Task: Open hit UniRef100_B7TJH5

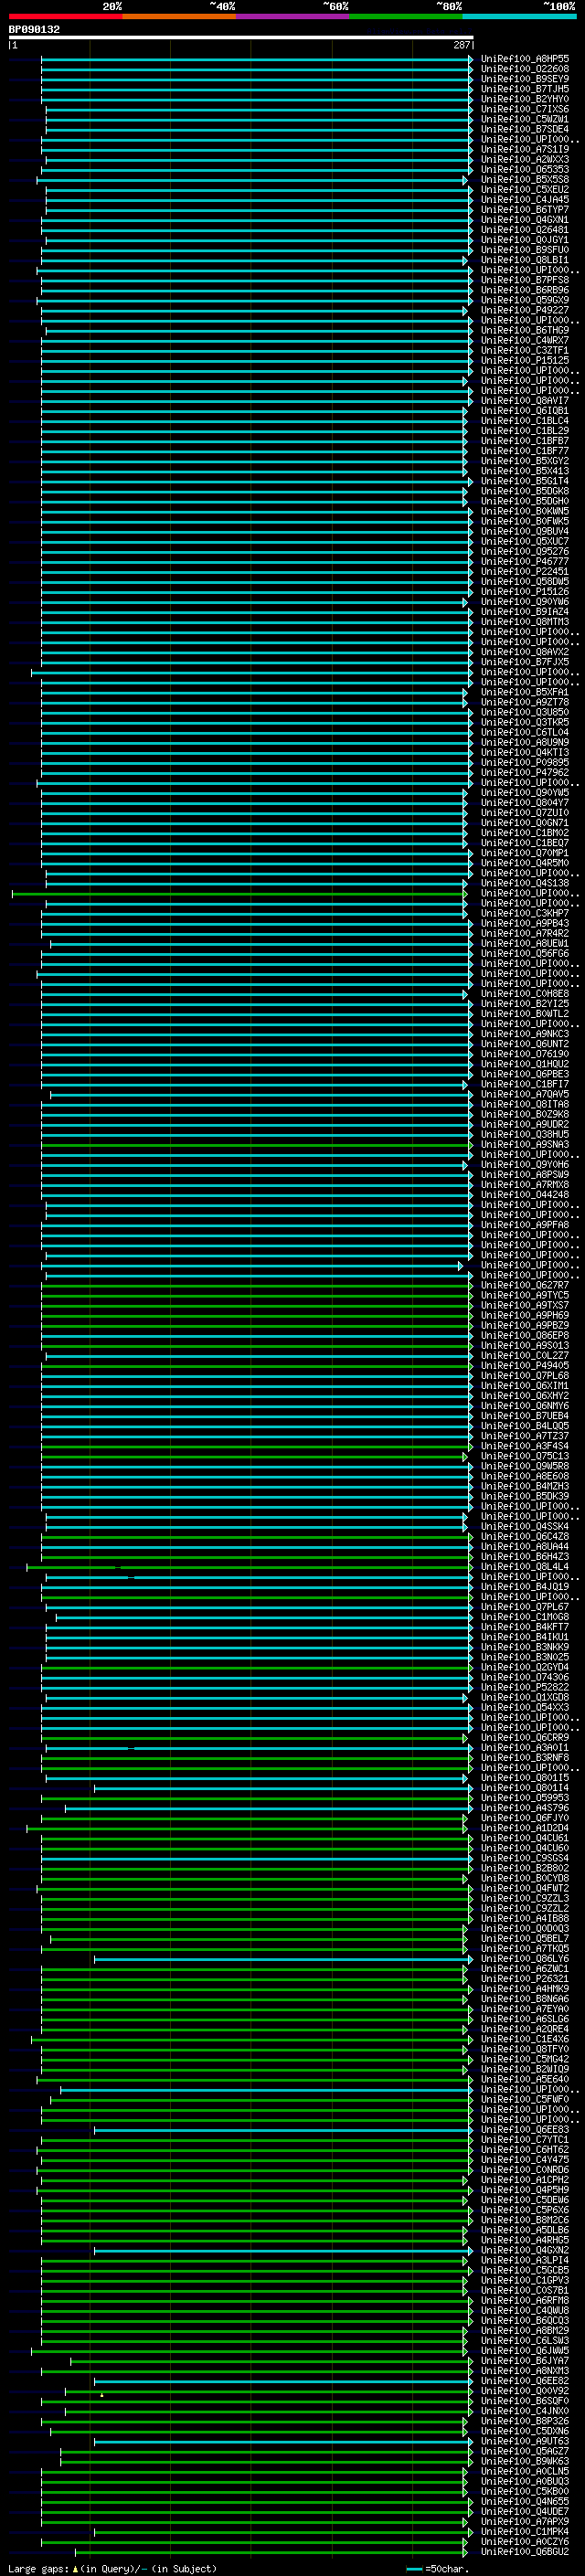Action: pos(525,90)
